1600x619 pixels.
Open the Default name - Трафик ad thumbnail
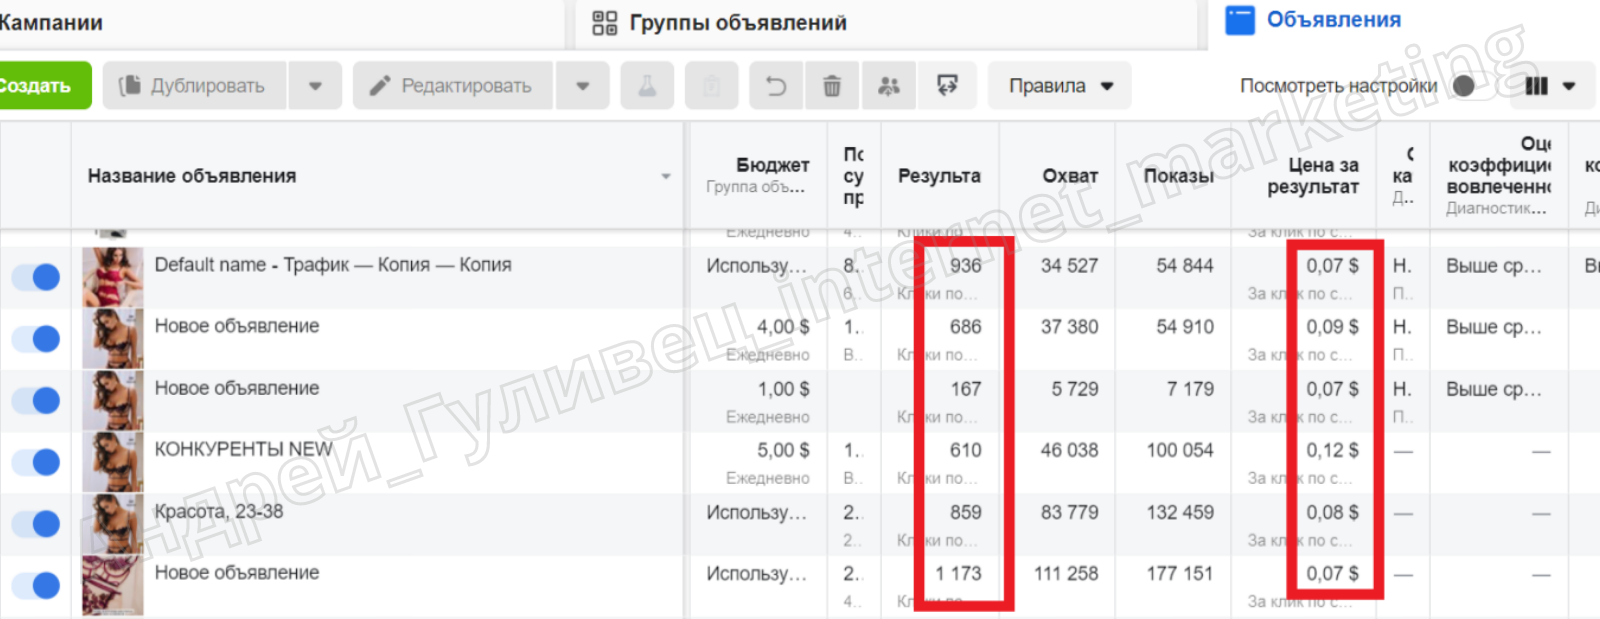(x=112, y=277)
